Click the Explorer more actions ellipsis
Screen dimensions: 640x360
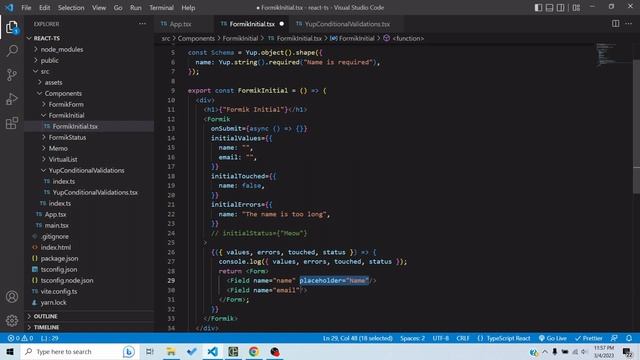142,24
